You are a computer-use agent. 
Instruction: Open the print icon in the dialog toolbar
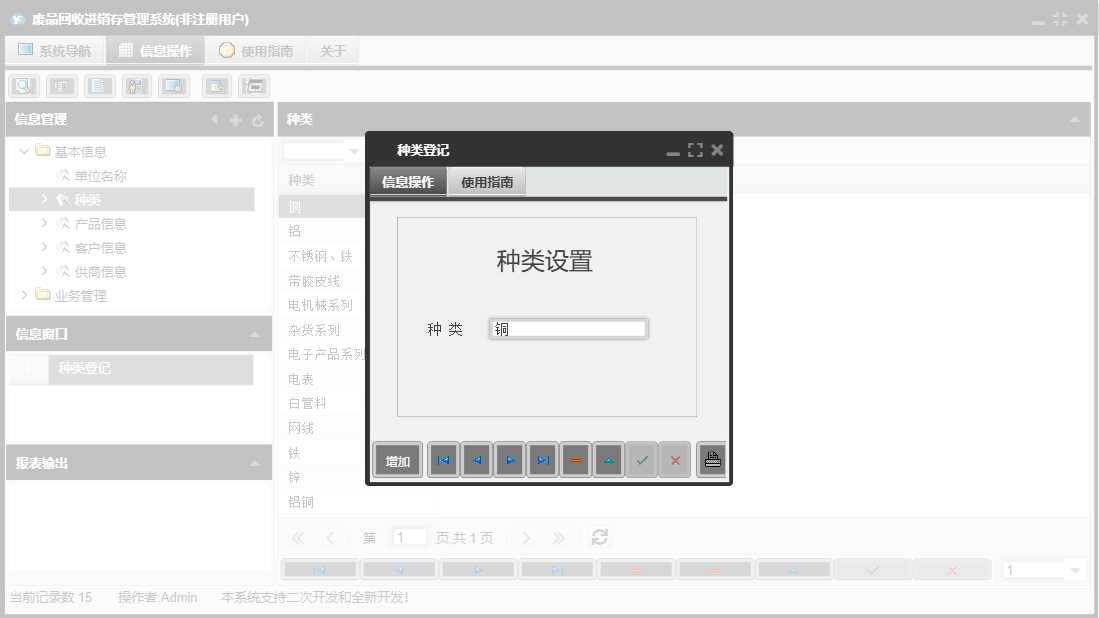pos(712,459)
